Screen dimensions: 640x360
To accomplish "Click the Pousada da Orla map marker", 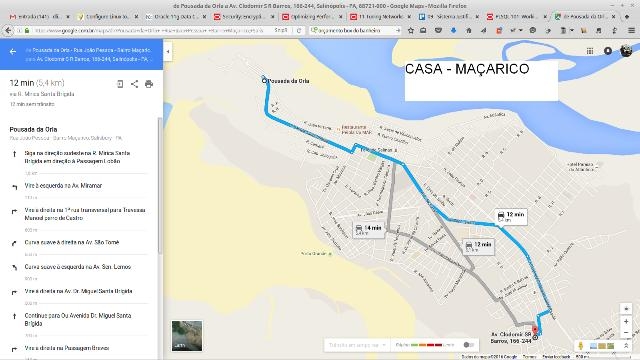I will coord(264,80).
